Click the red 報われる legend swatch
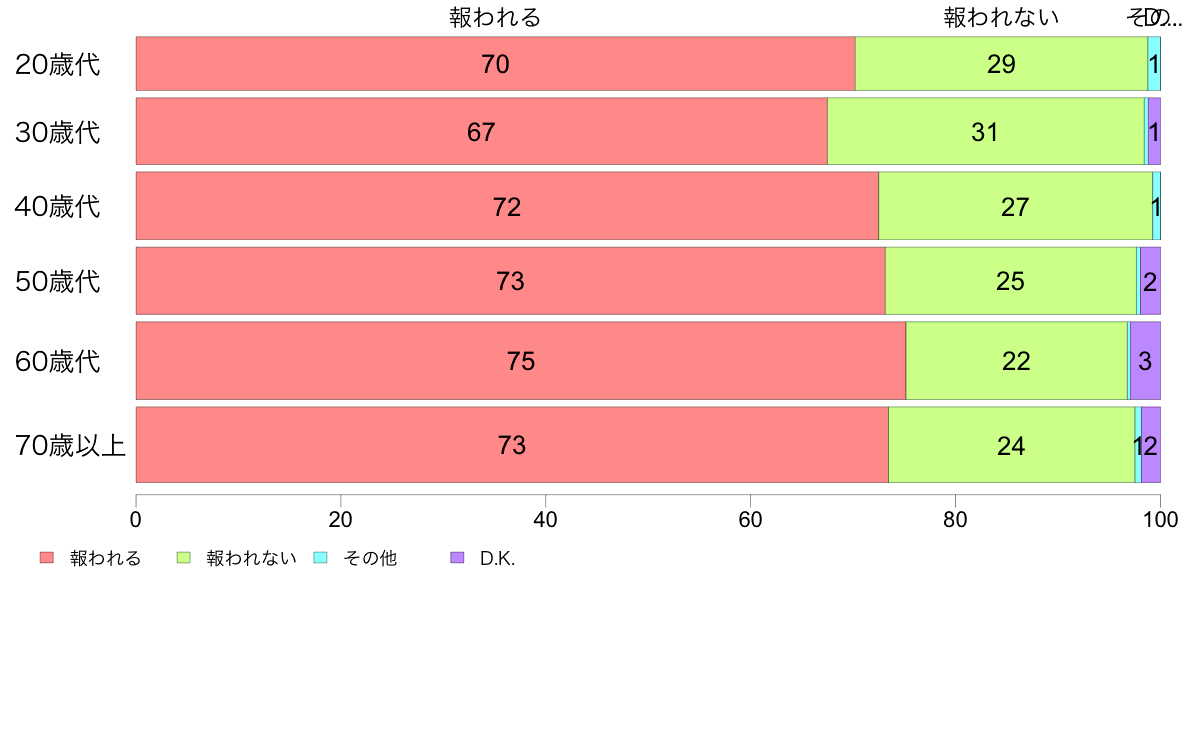This screenshot has height=736, width=1188. pyautogui.click(x=47, y=558)
